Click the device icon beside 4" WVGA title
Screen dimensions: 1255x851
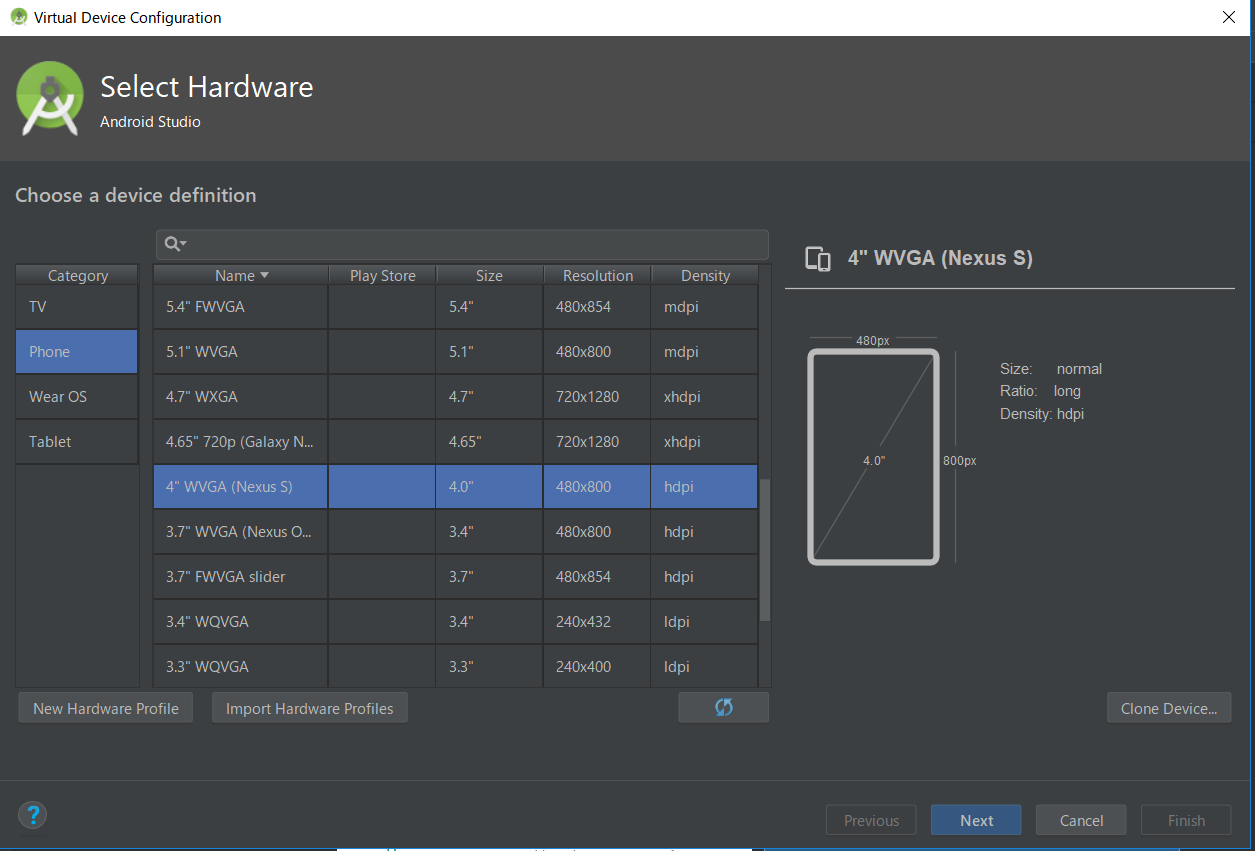point(818,259)
